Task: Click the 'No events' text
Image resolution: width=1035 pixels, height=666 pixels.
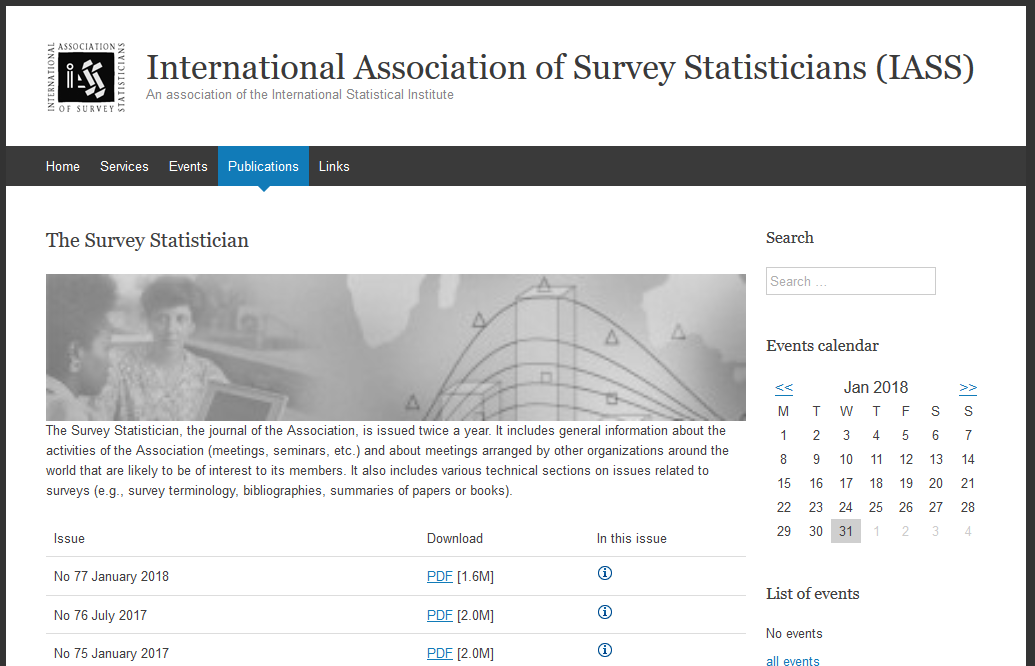Action: pos(794,634)
